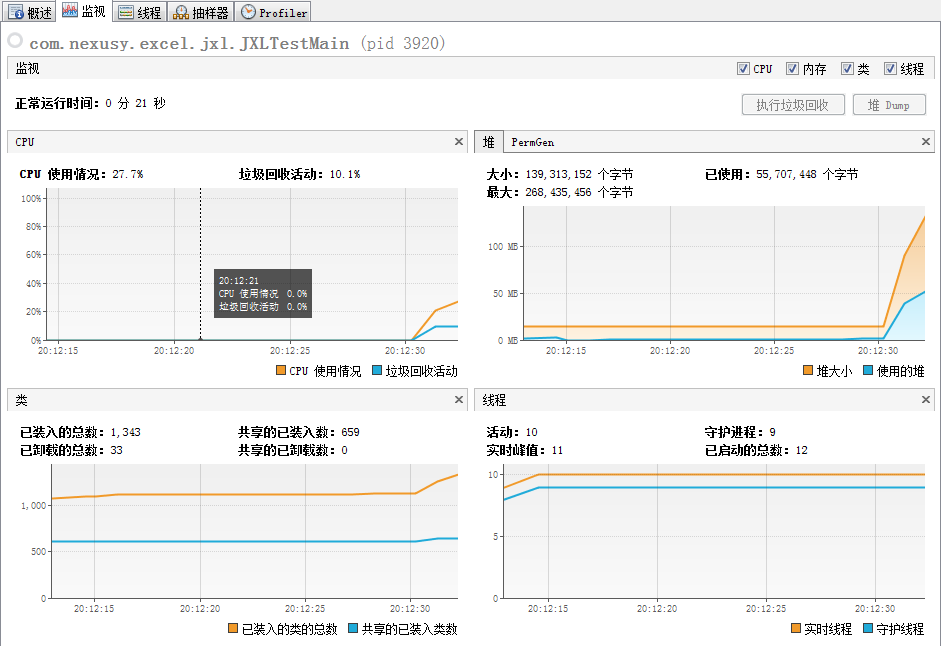Close the CPU panel
The width and height of the screenshot is (941, 646).
pyautogui.click(x=458, y=142)
